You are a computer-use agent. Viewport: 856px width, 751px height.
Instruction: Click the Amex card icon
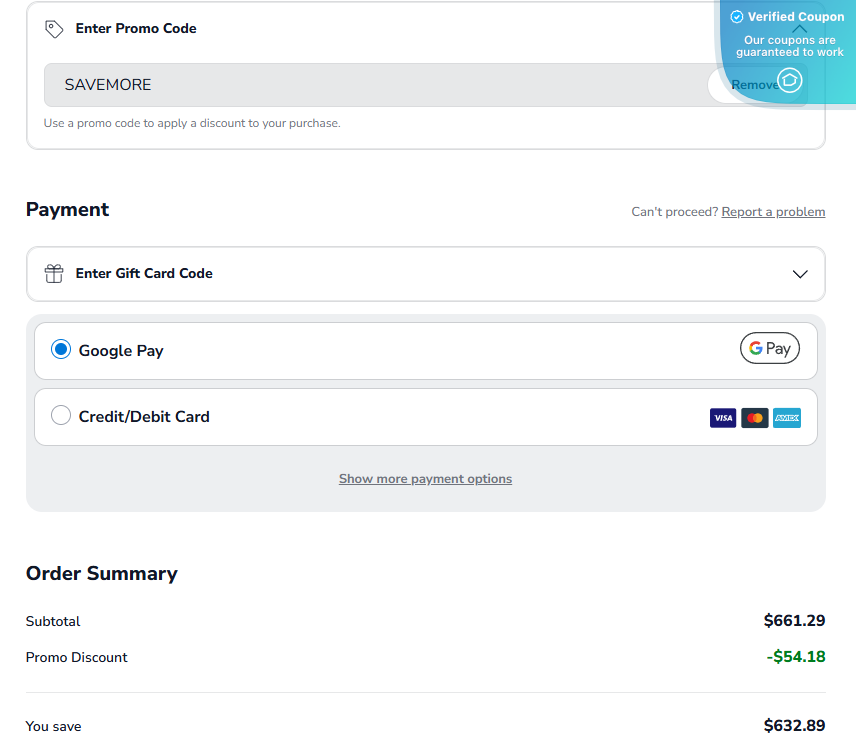[x=786, y=417]
